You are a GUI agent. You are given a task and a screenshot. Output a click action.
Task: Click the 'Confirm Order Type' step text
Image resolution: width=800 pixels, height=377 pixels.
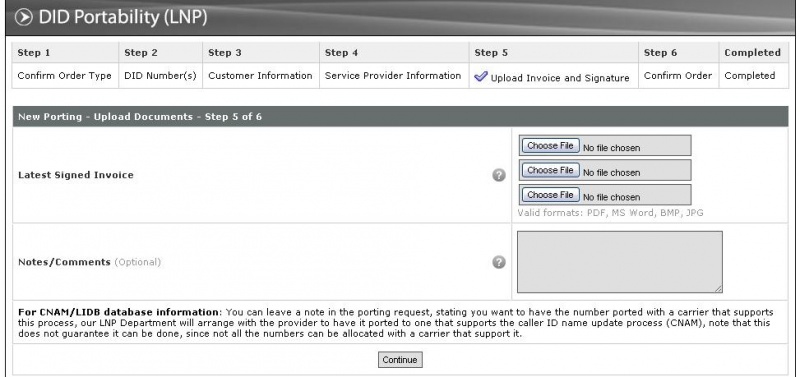point(64,76)
